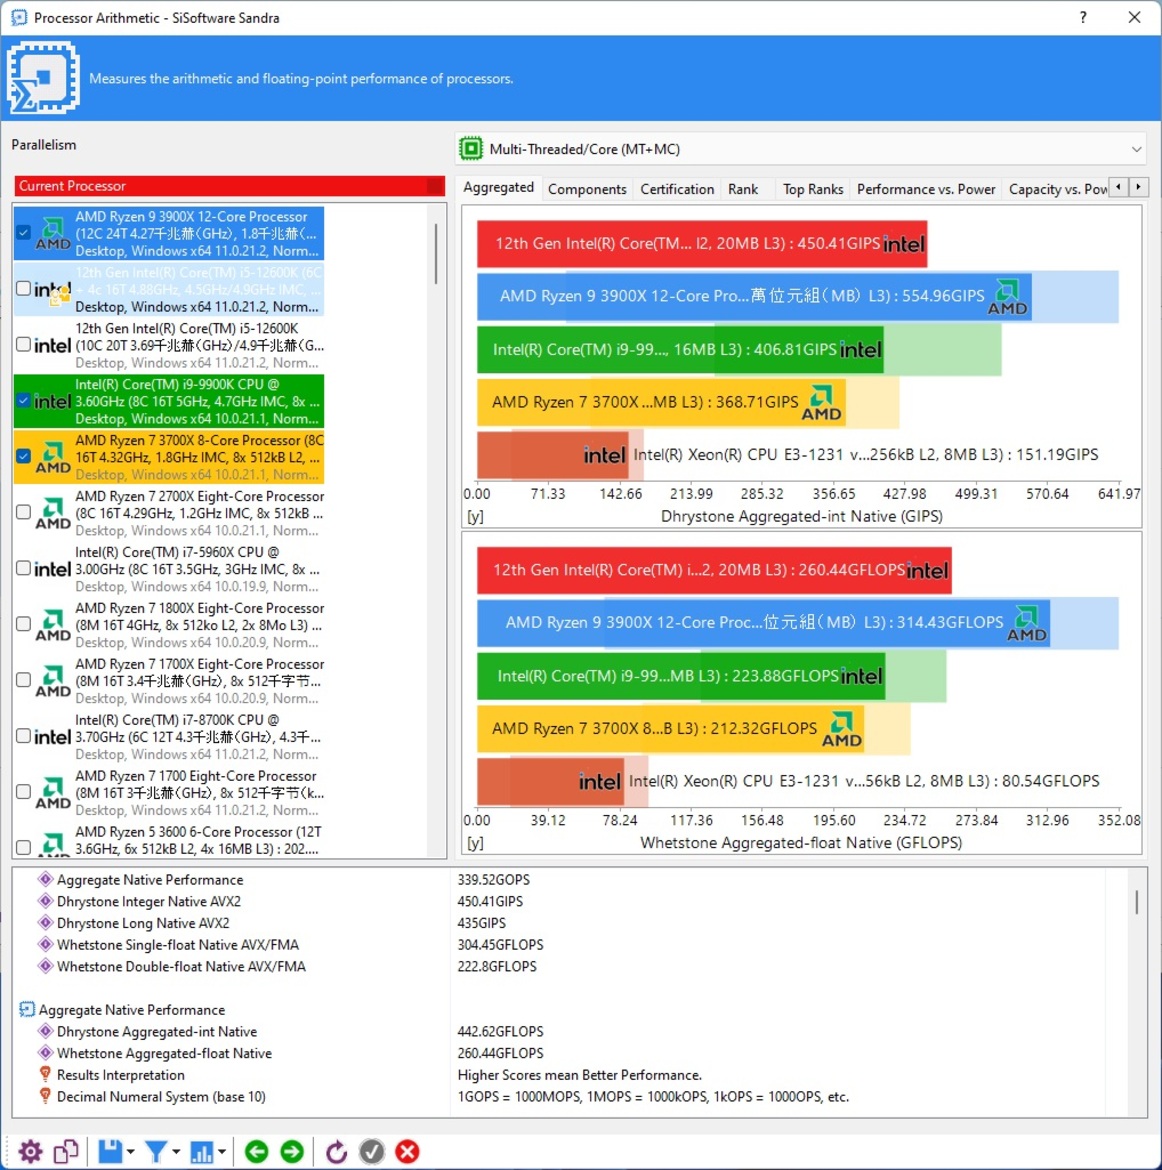Click the Results Interpretation tip icon
The height and width of the screenshot is (1170, 1162).
45,1074
